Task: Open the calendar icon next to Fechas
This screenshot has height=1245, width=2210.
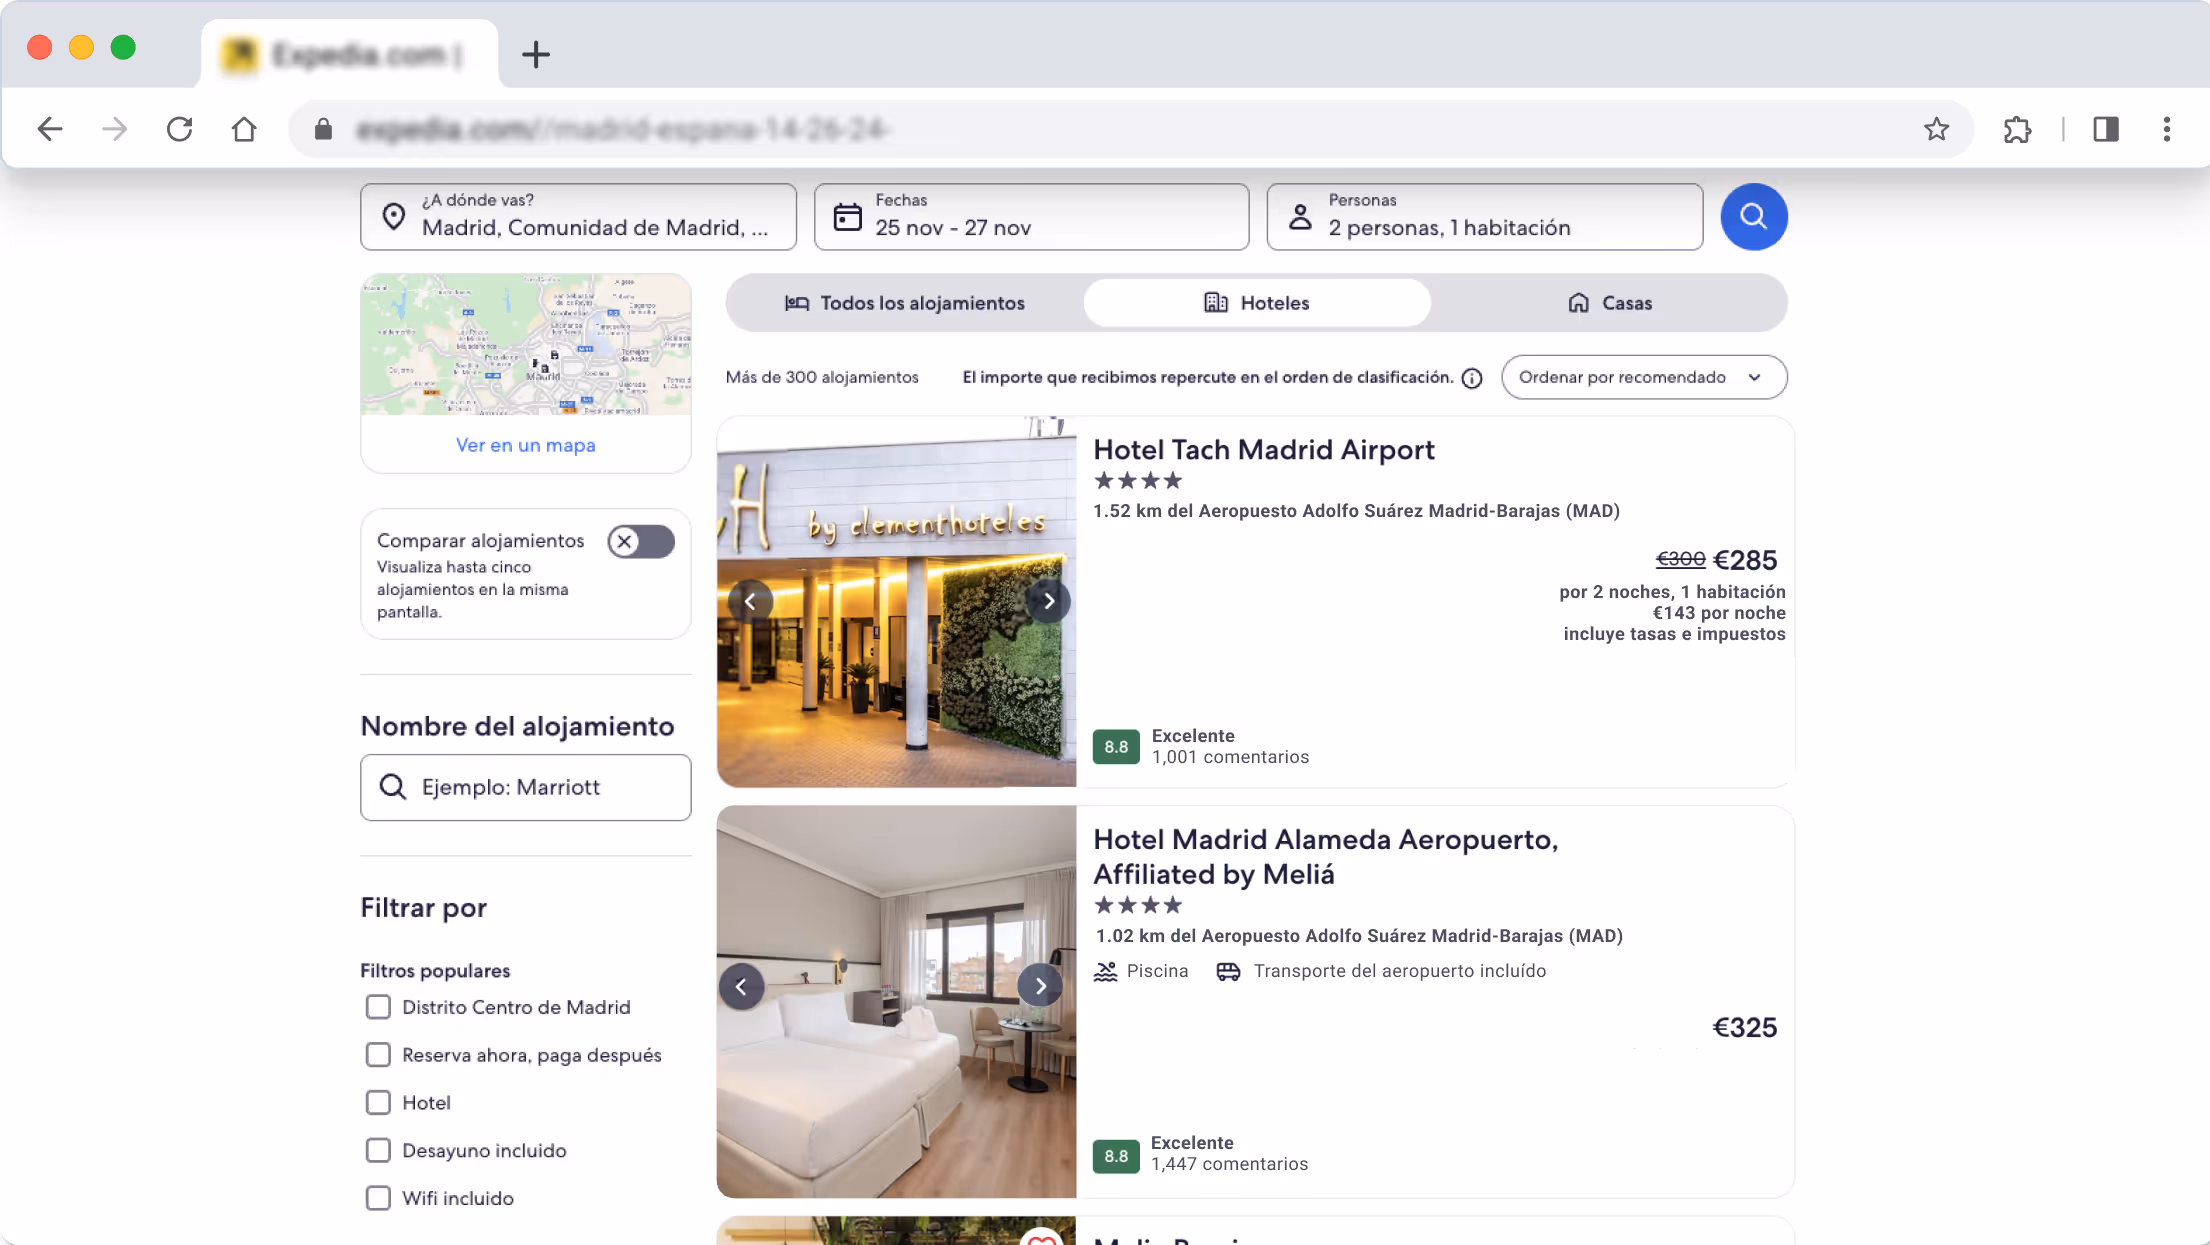Action: point(847,216)
